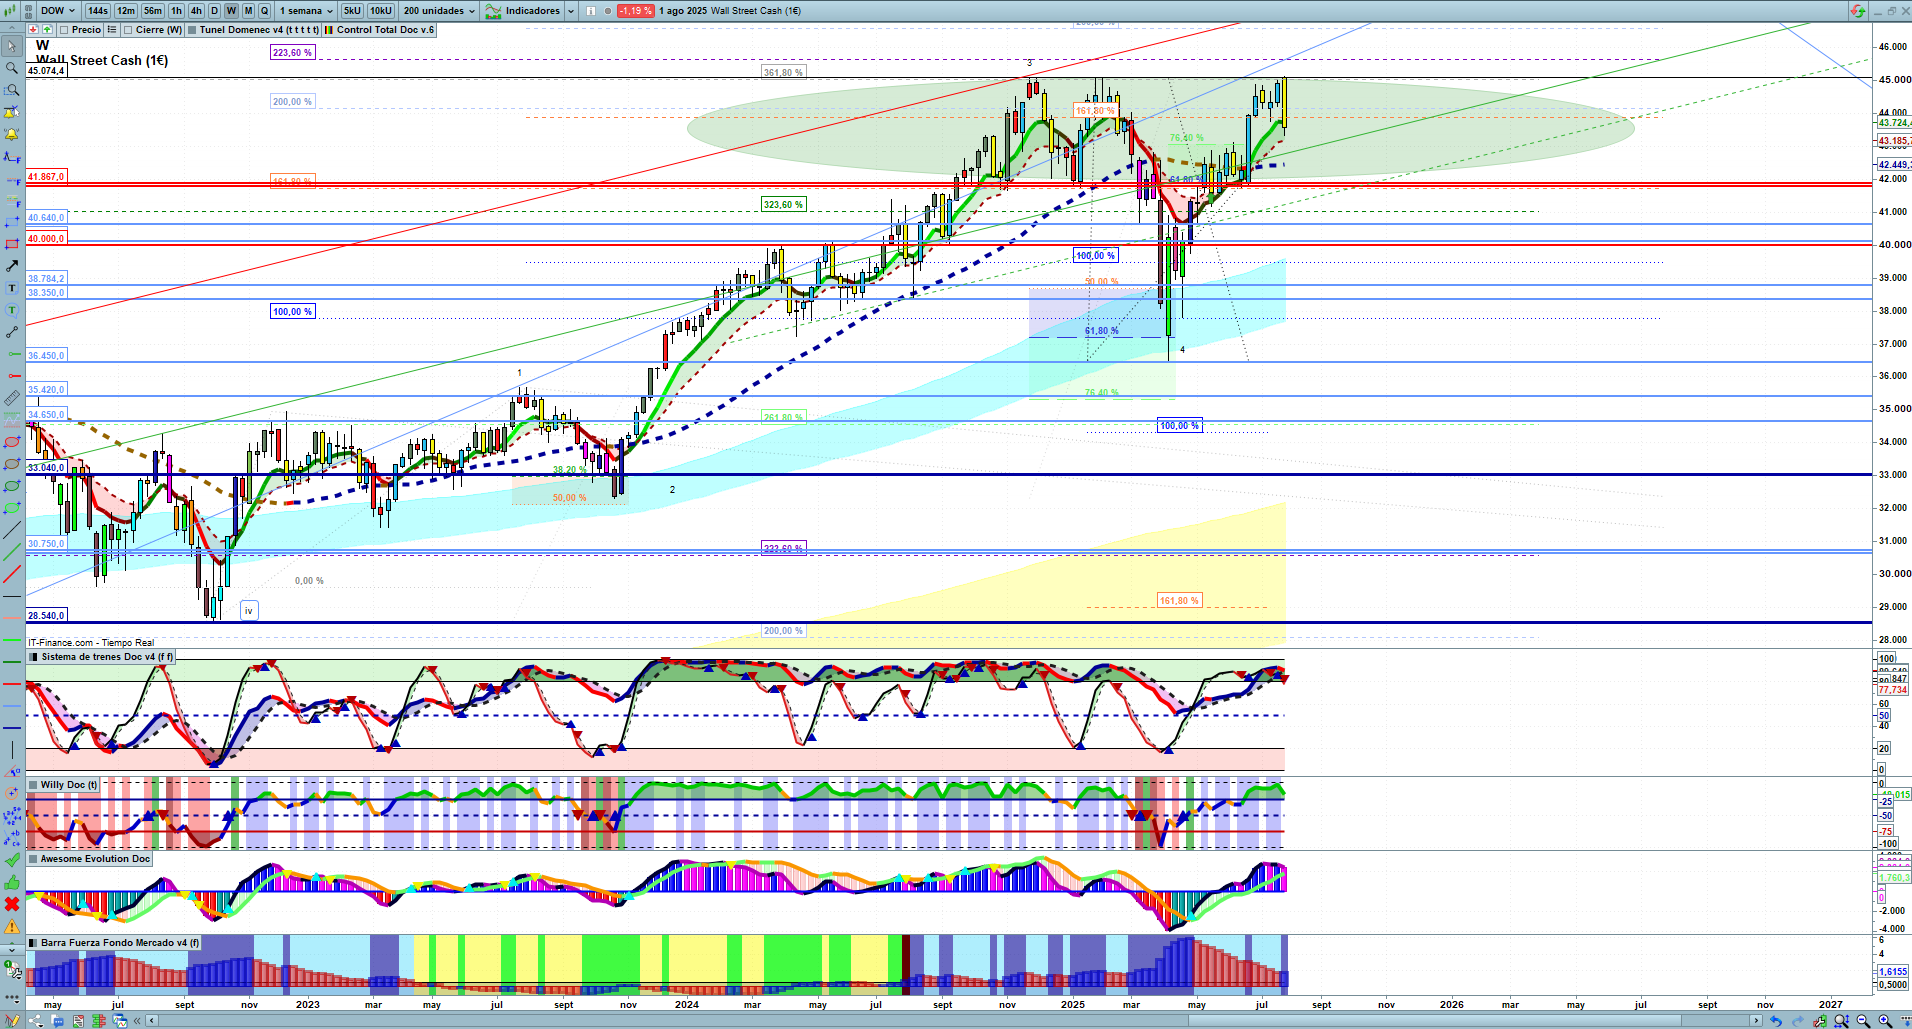Toggle Control Total Doc v.6 indicator
The width and height of the screenshot is (1912, 1029).
(x=329, y=30)
